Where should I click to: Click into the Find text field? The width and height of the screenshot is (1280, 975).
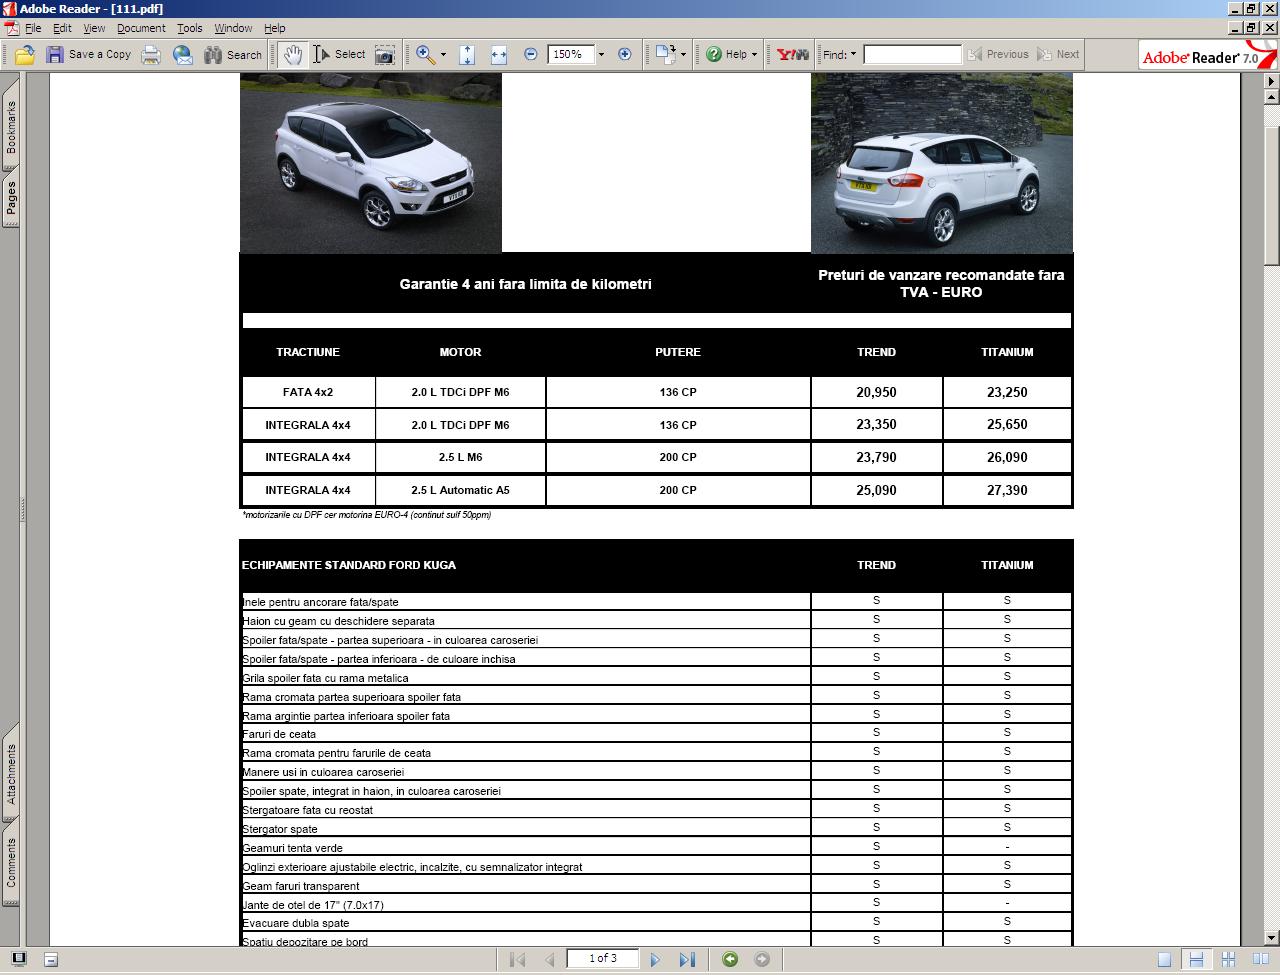[x=912, y=55]
